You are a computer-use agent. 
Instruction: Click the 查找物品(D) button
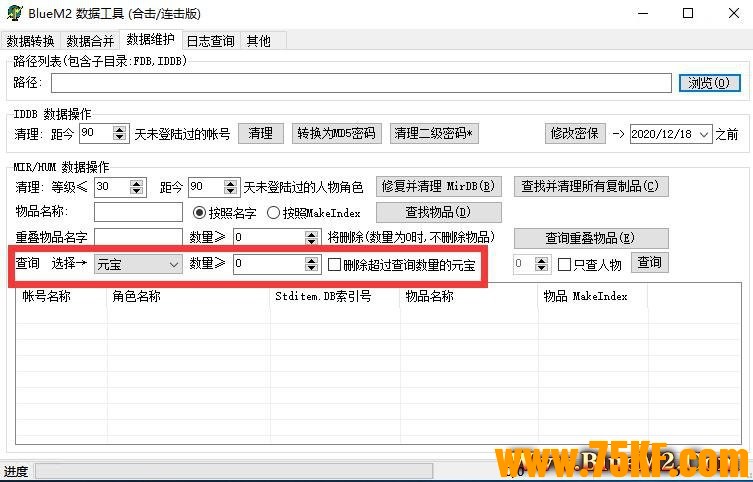438,212
